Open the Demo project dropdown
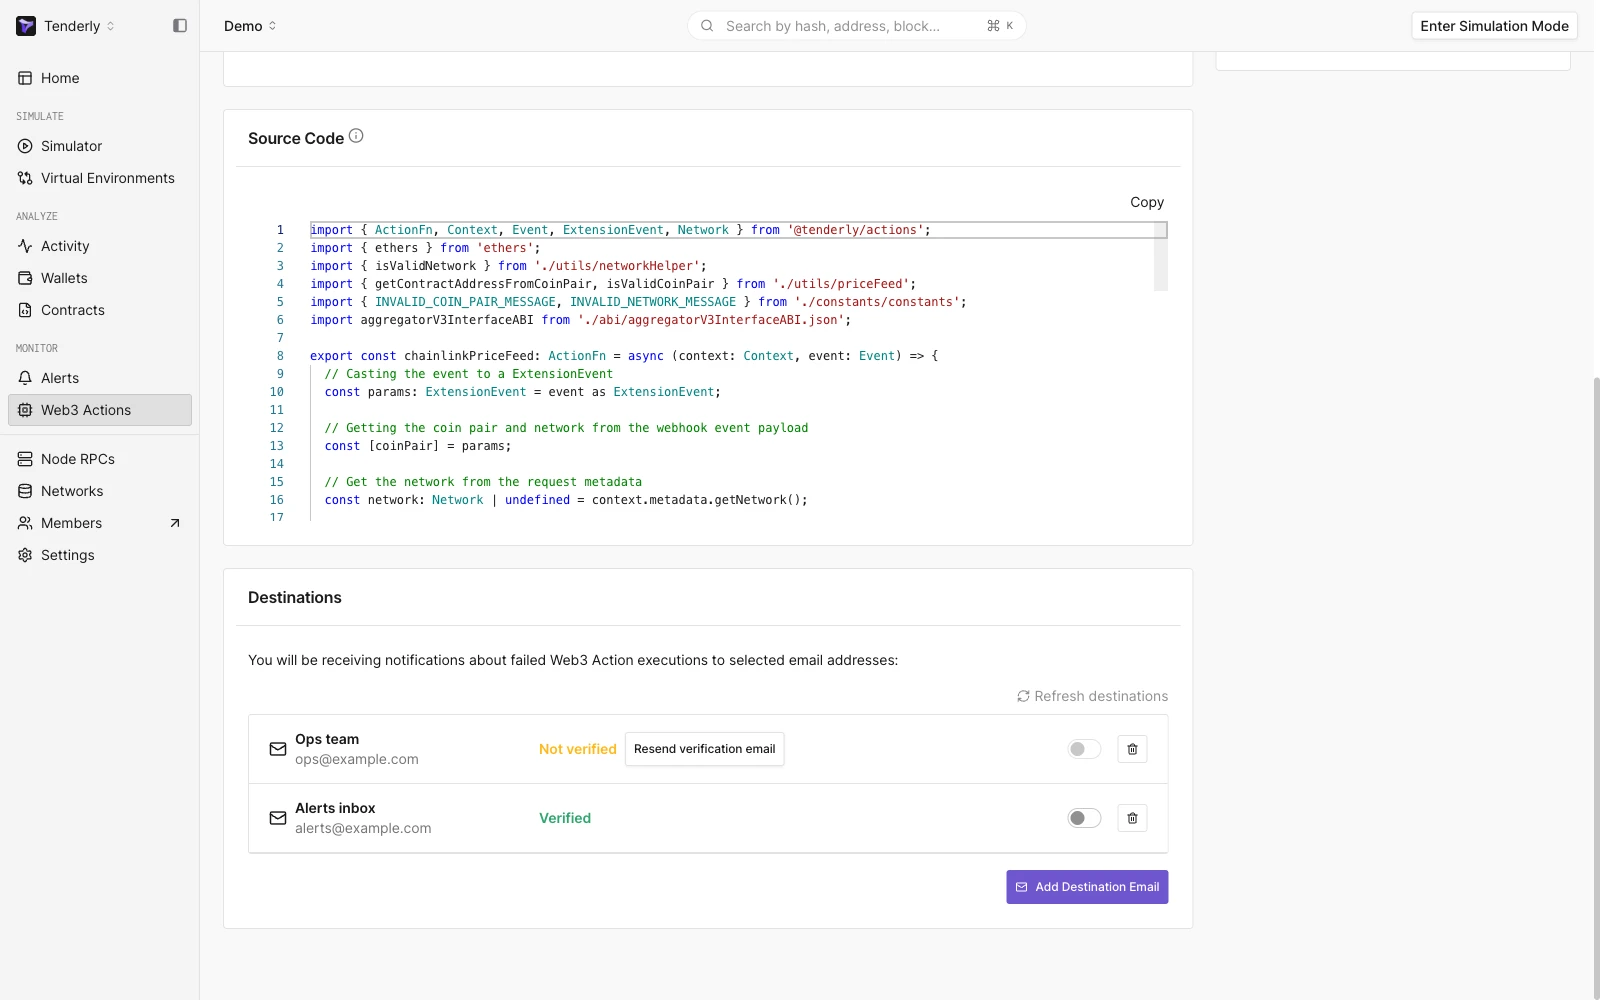Image resolution: width=1600 pixels, height=1000 pixels. [x=250, y=26]
